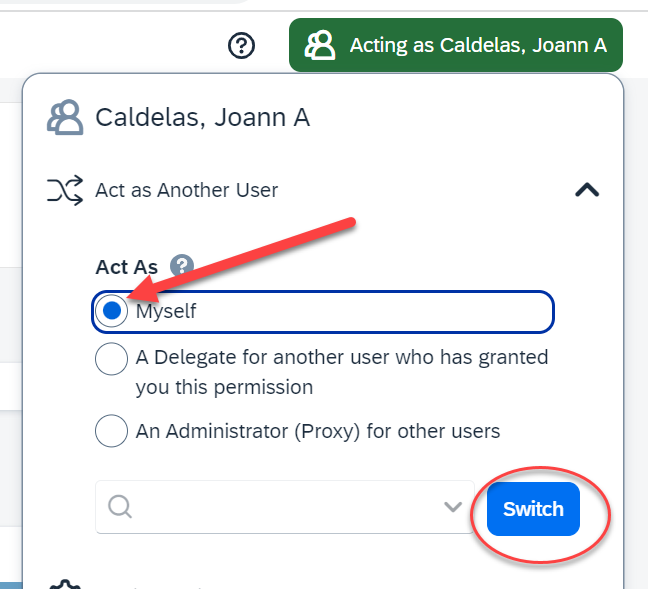This screenshot has height=589, width=648.
Task: Select the Delegate for another user radio button
Action: 111,359
